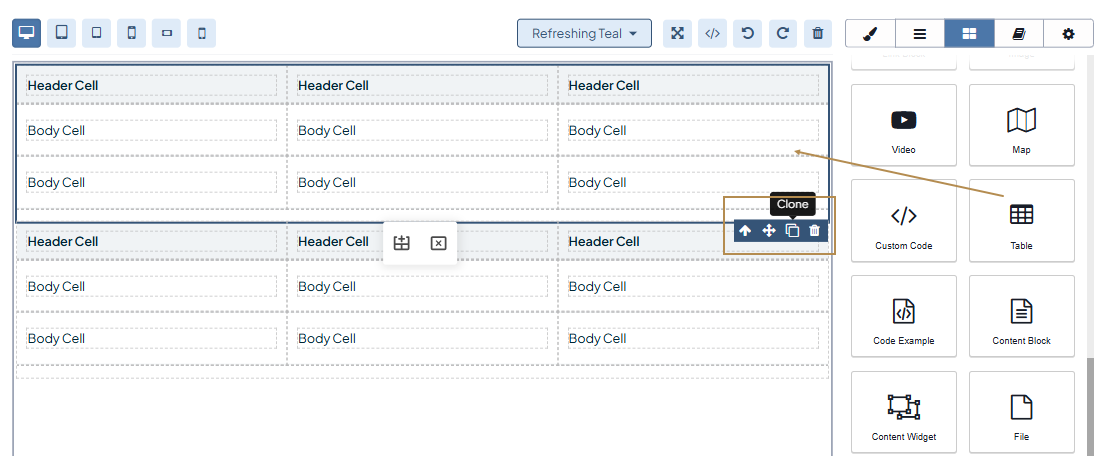Viewport: 1105px width, 456px height.
Task: Open the Refreshing Teal theme dropdown
Action: tap(584, 33)
